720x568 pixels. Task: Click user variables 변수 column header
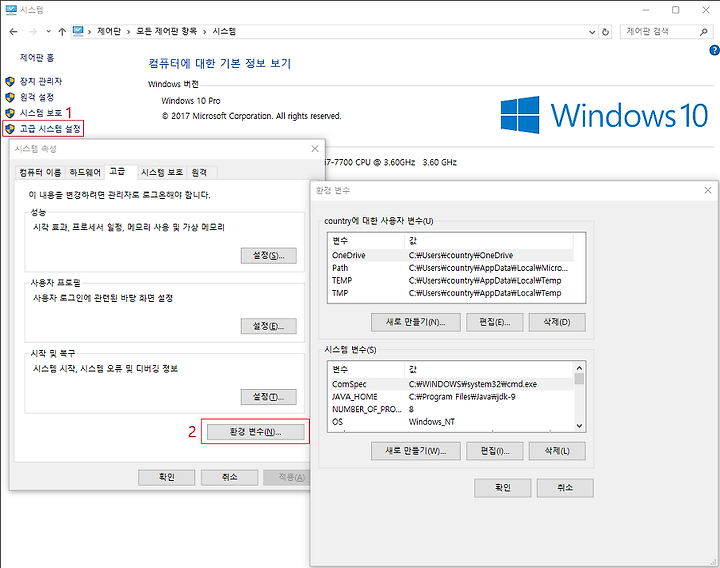coord(367,241)
